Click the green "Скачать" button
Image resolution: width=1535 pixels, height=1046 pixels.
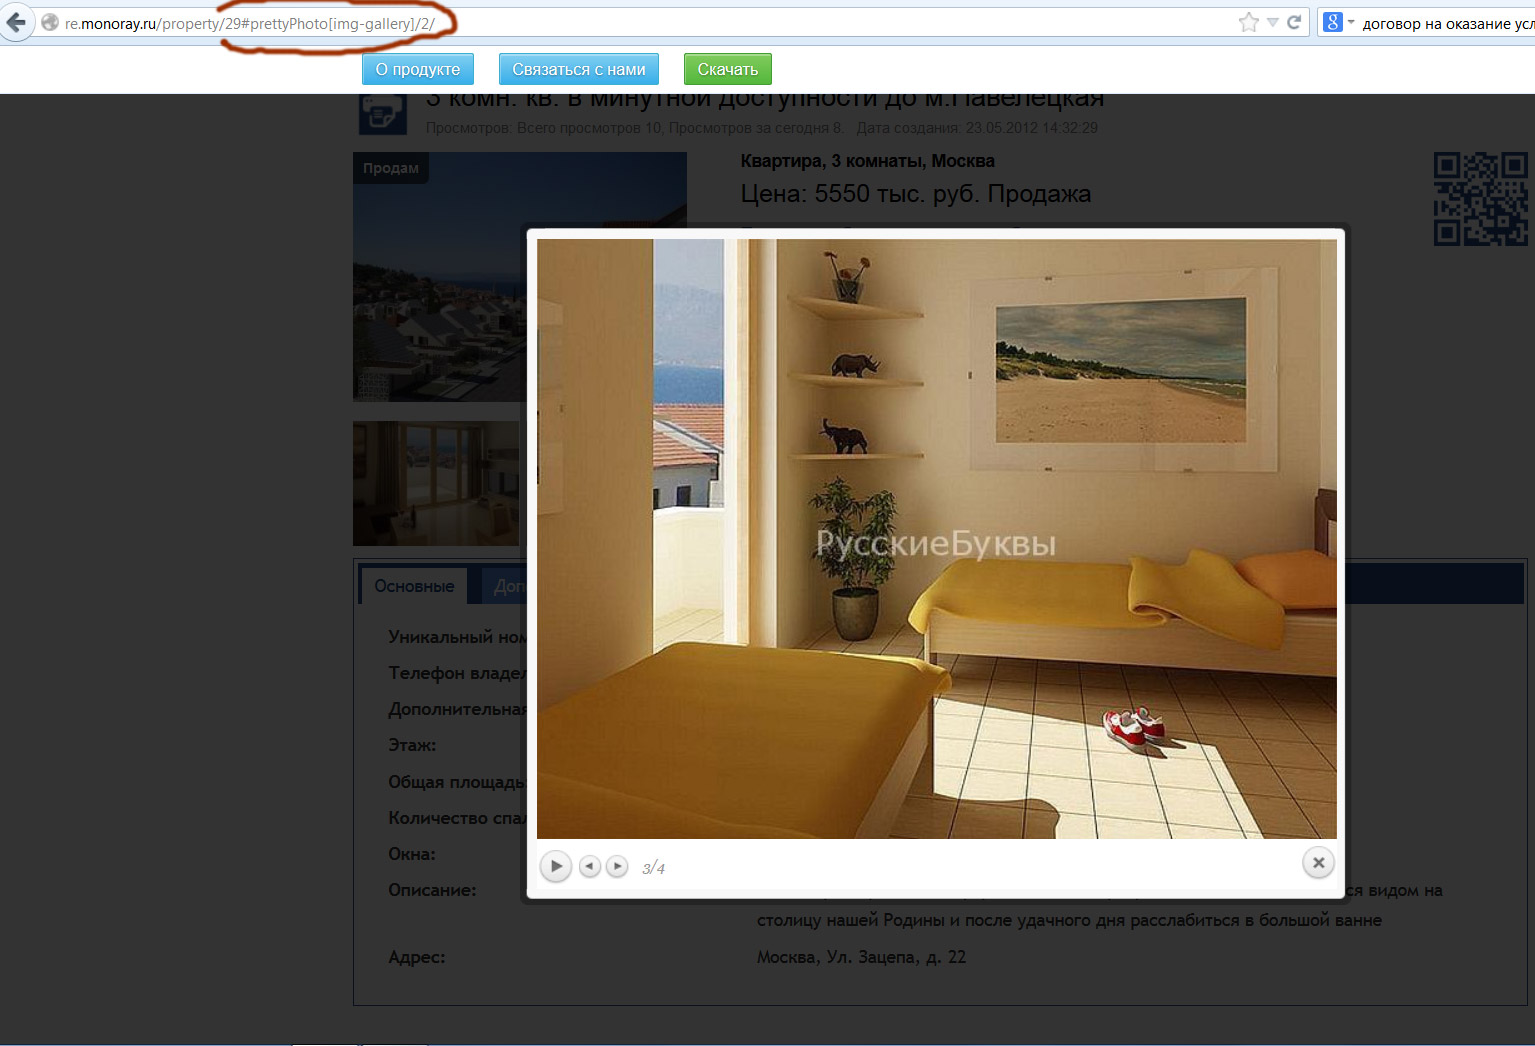[728, 69]
